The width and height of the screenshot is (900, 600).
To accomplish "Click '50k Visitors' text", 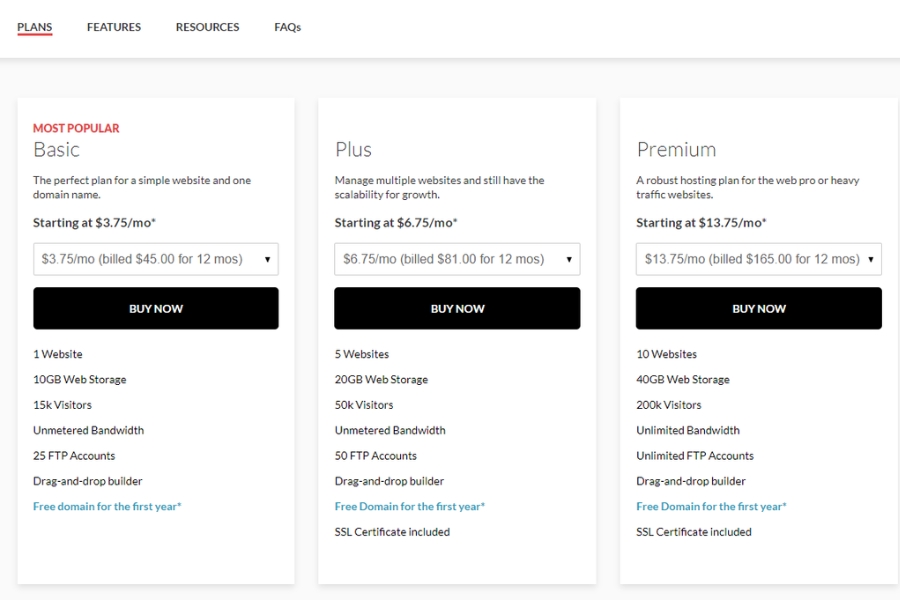I will pyautogui.click(x=364, y=405).
